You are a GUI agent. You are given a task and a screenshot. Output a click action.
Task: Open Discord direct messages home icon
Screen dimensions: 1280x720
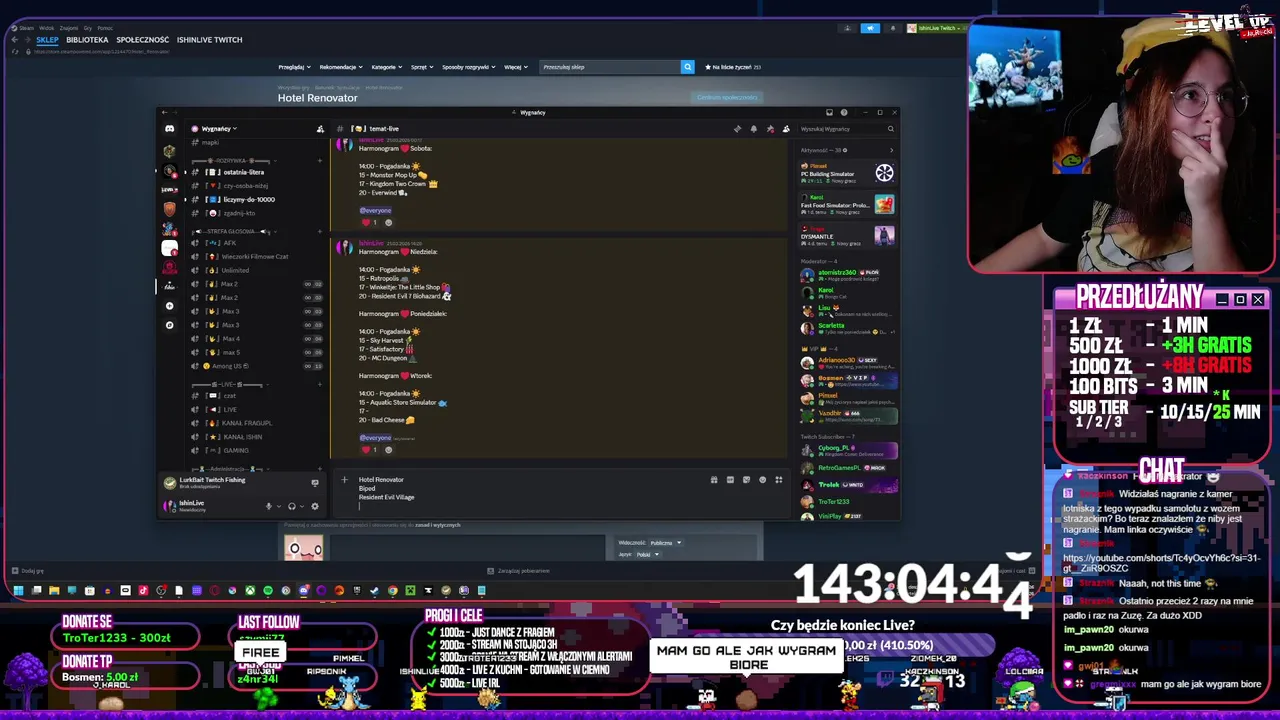pos(169,128)
